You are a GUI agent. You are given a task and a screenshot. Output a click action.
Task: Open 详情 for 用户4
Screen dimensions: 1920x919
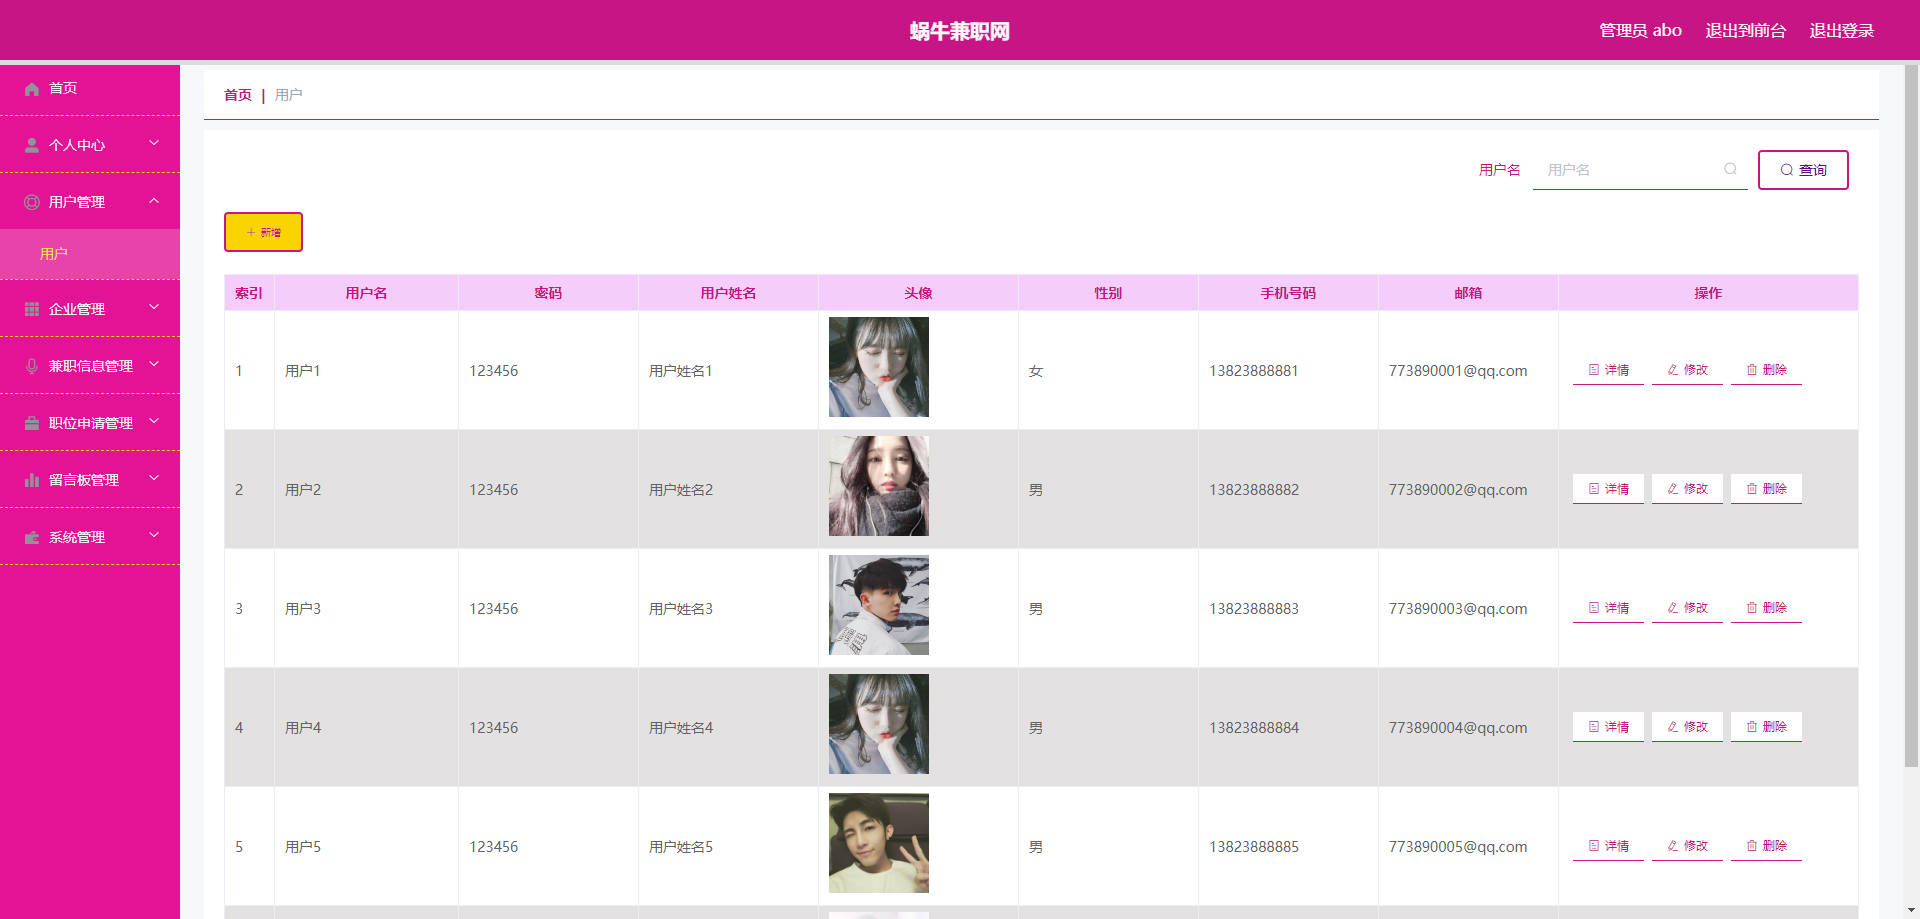tap(1608, 727)
